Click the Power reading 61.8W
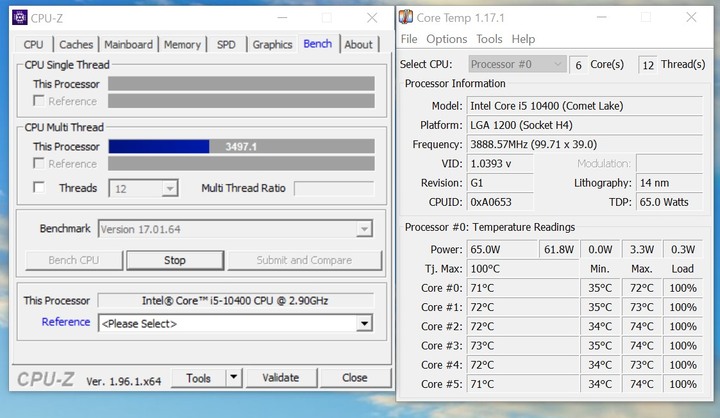The height and width of the screenshot is (418, 720). [x=559, y=249]
